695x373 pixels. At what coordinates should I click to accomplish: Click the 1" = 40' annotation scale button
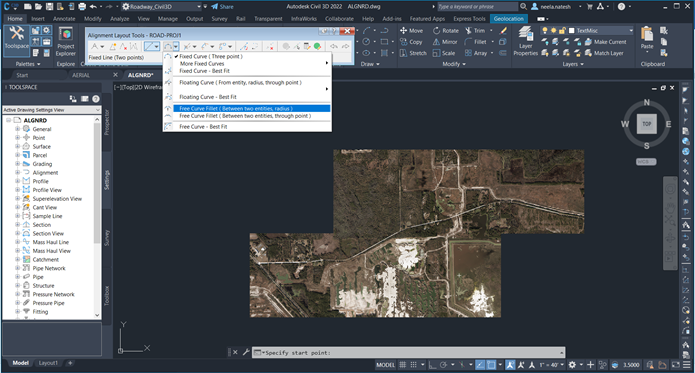551,365
